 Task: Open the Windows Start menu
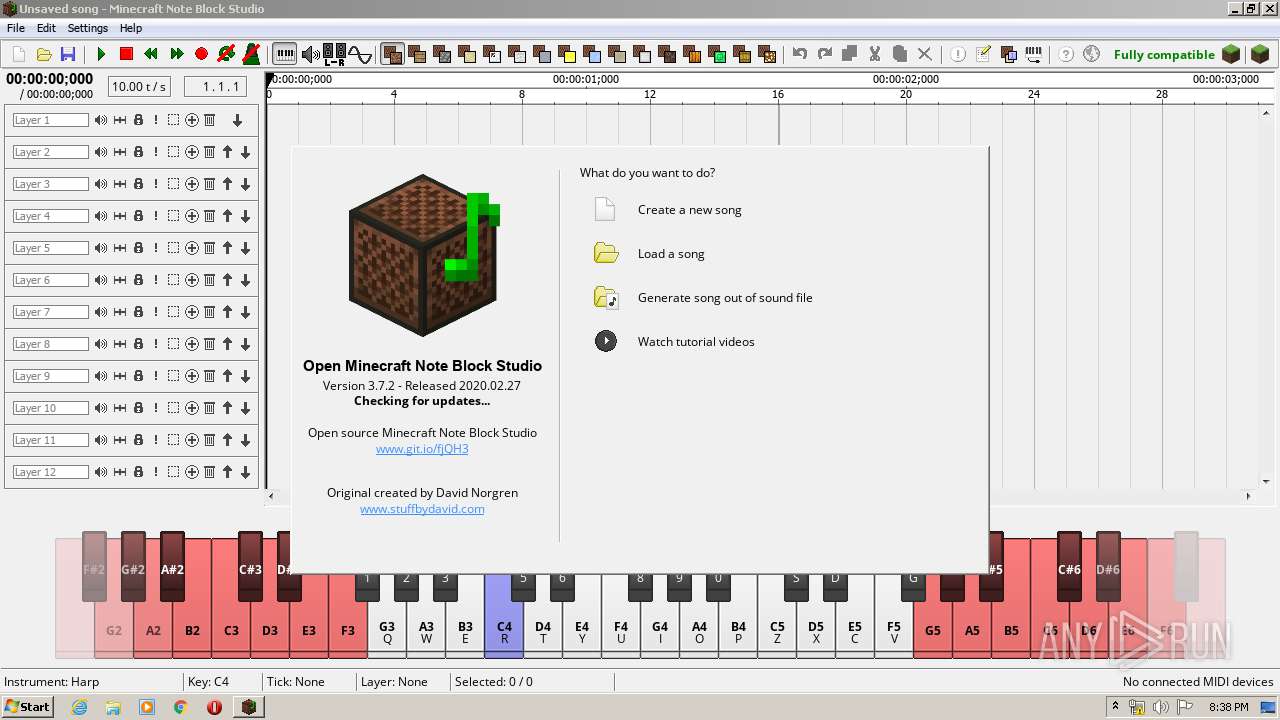pyautogui.click(x=27, y=707)
